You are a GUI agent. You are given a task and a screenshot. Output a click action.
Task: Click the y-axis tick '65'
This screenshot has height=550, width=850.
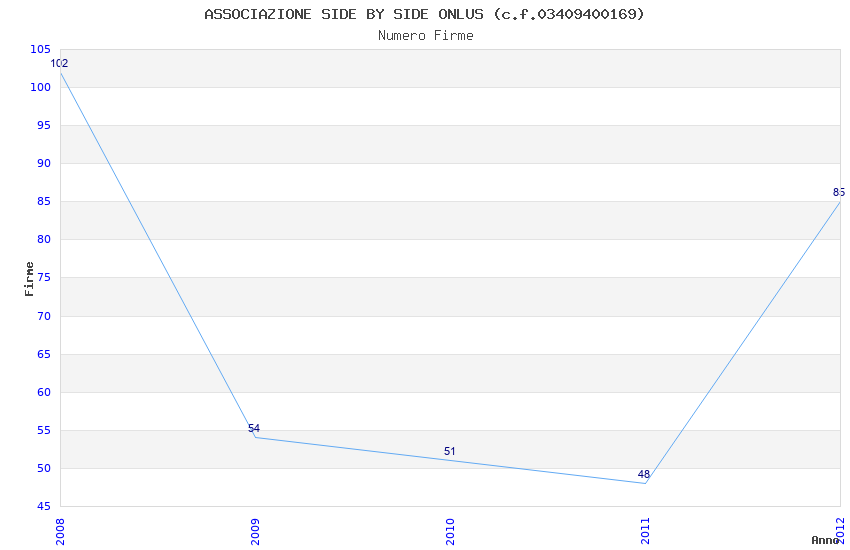pos(44,354)
